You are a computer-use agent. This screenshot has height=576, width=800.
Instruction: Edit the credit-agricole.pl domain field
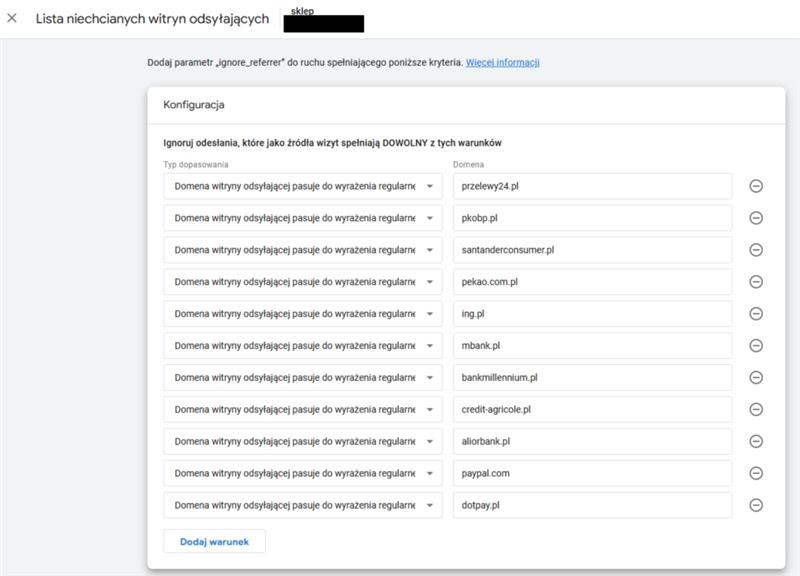pyautogui.click(x=591, y=409)
